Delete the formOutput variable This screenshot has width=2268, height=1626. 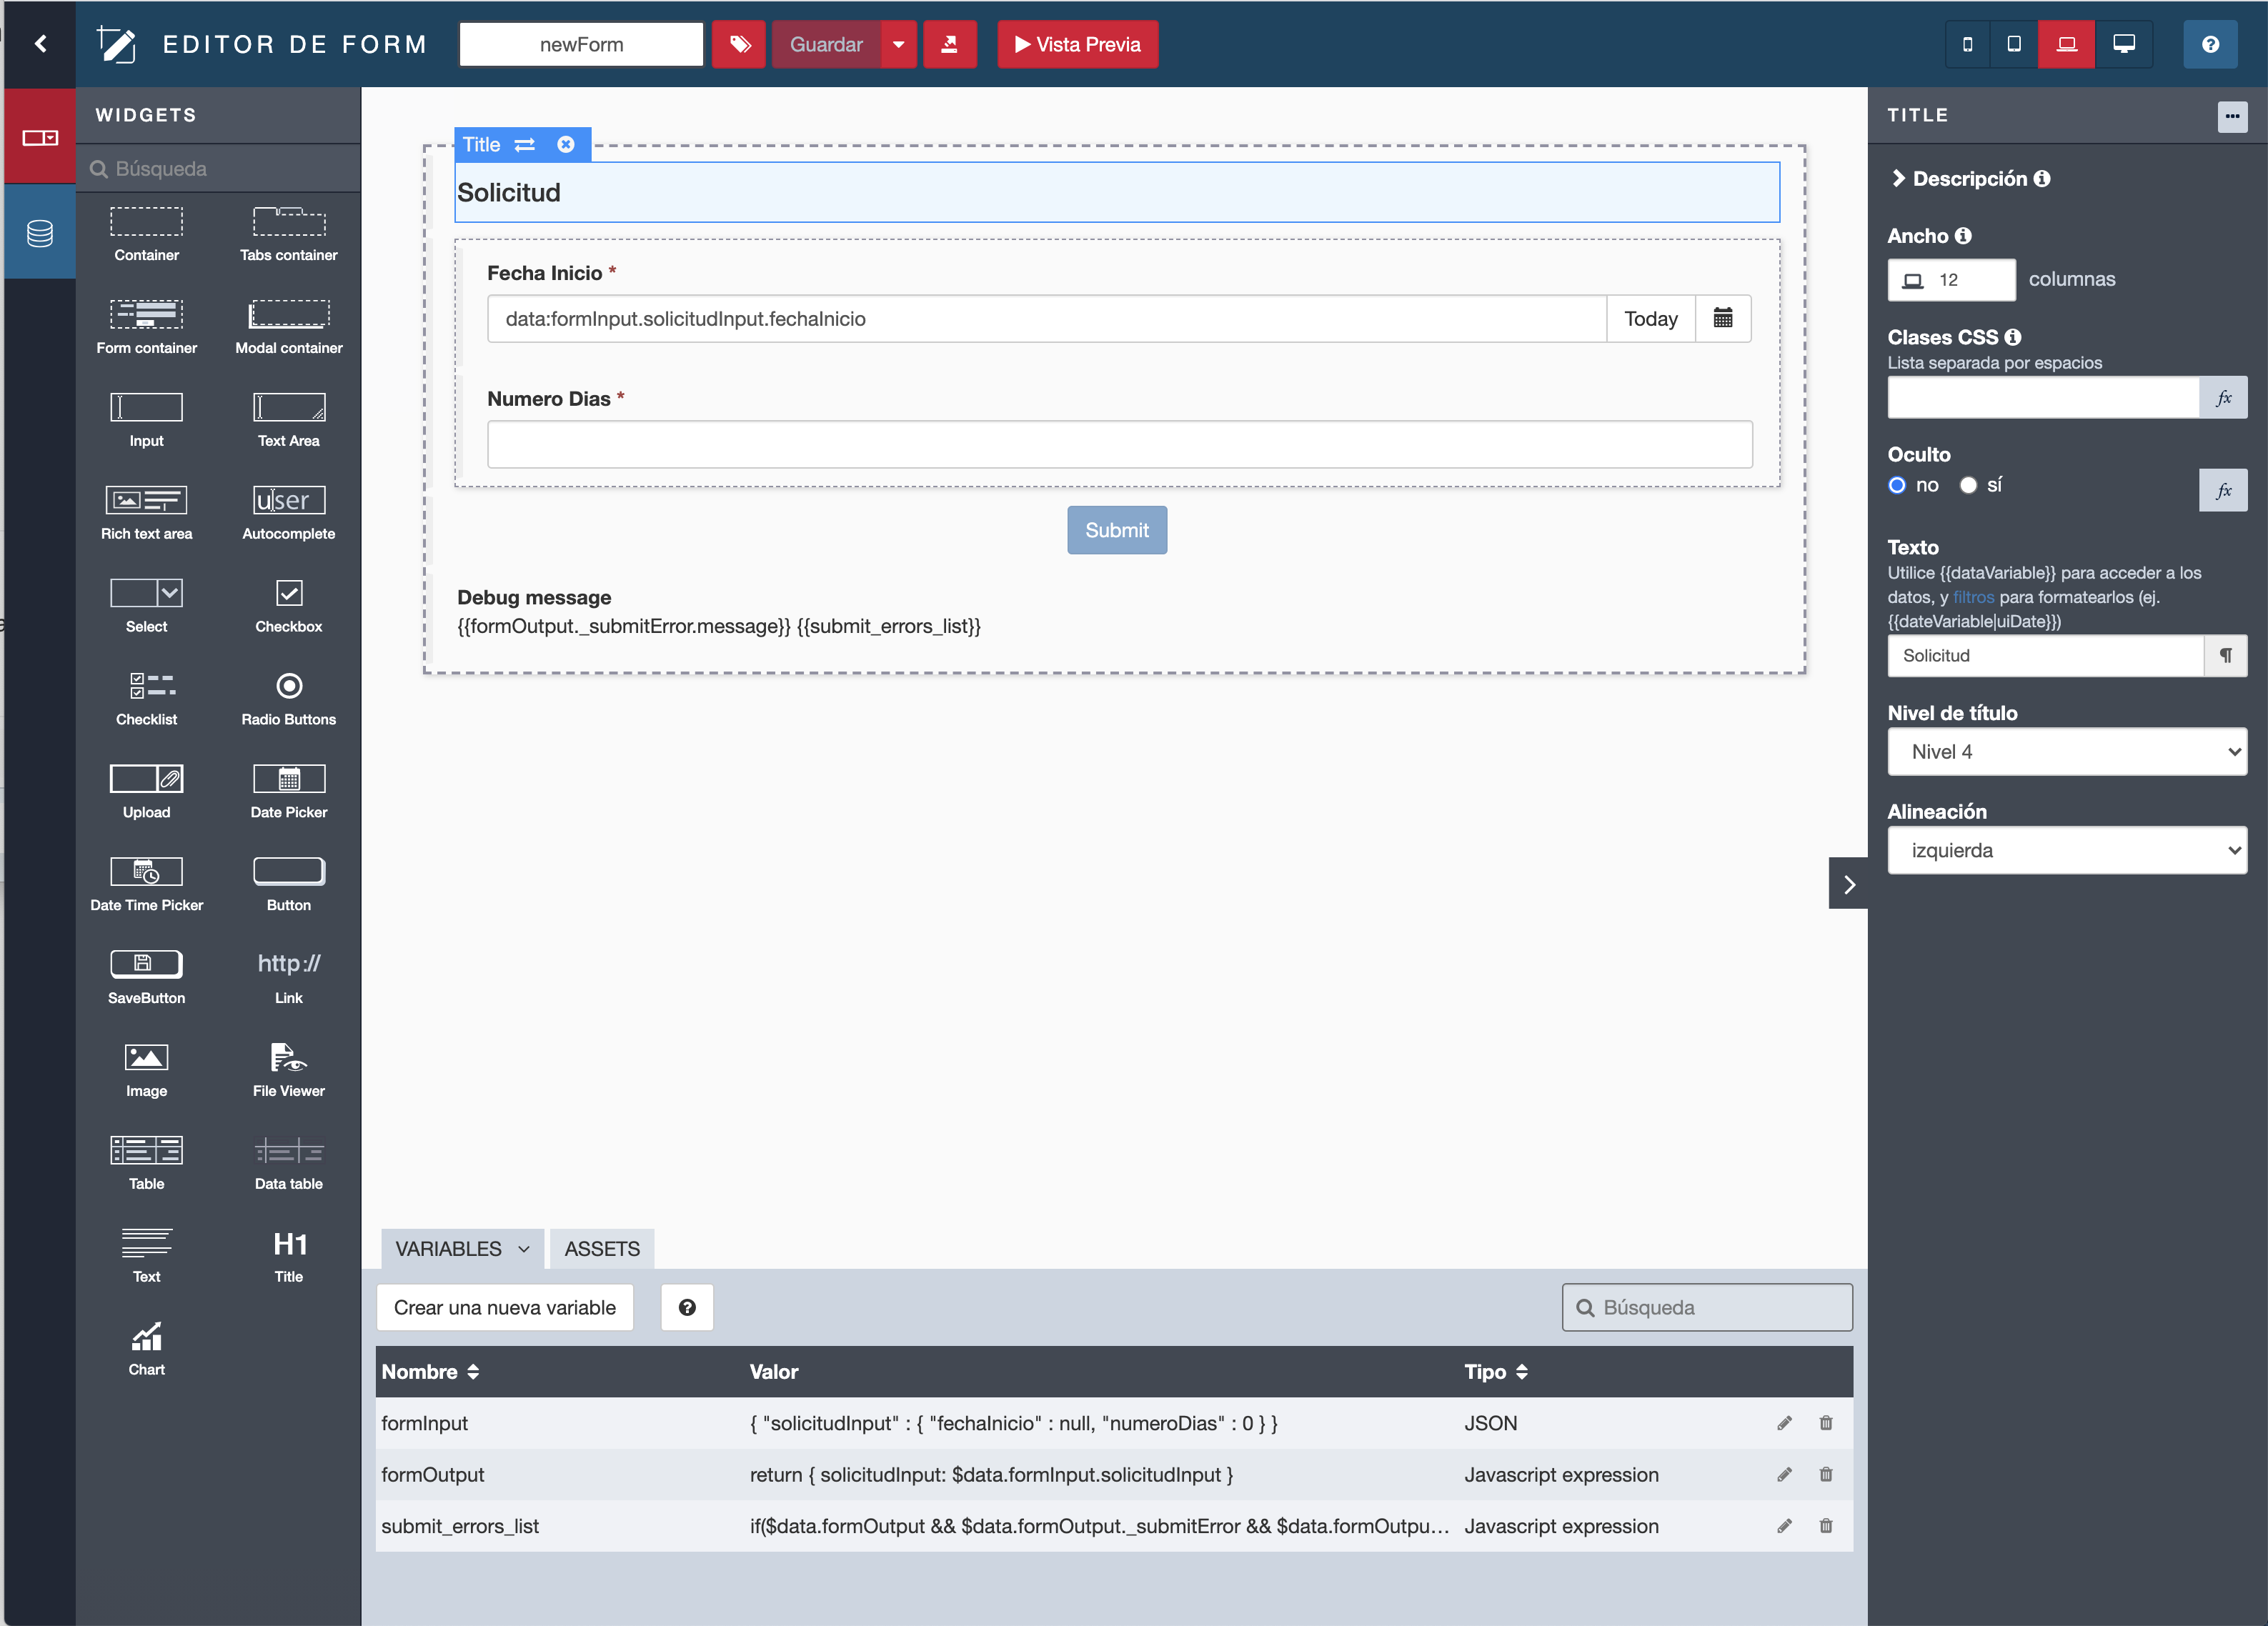[x=1825, y=1474]
